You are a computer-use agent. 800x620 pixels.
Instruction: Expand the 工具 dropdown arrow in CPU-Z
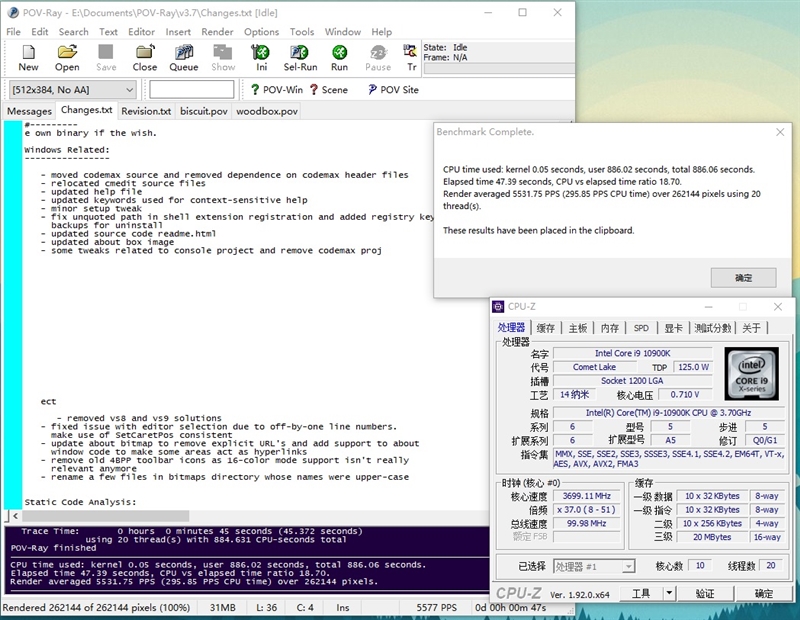coord(669,594)
